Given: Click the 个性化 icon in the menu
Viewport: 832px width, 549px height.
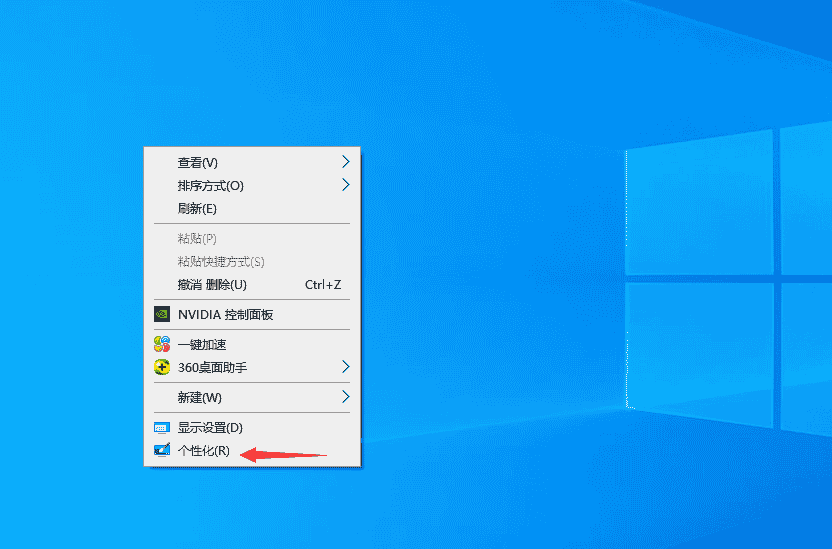Looking at the screenshot, I should (x=161, y=450).
